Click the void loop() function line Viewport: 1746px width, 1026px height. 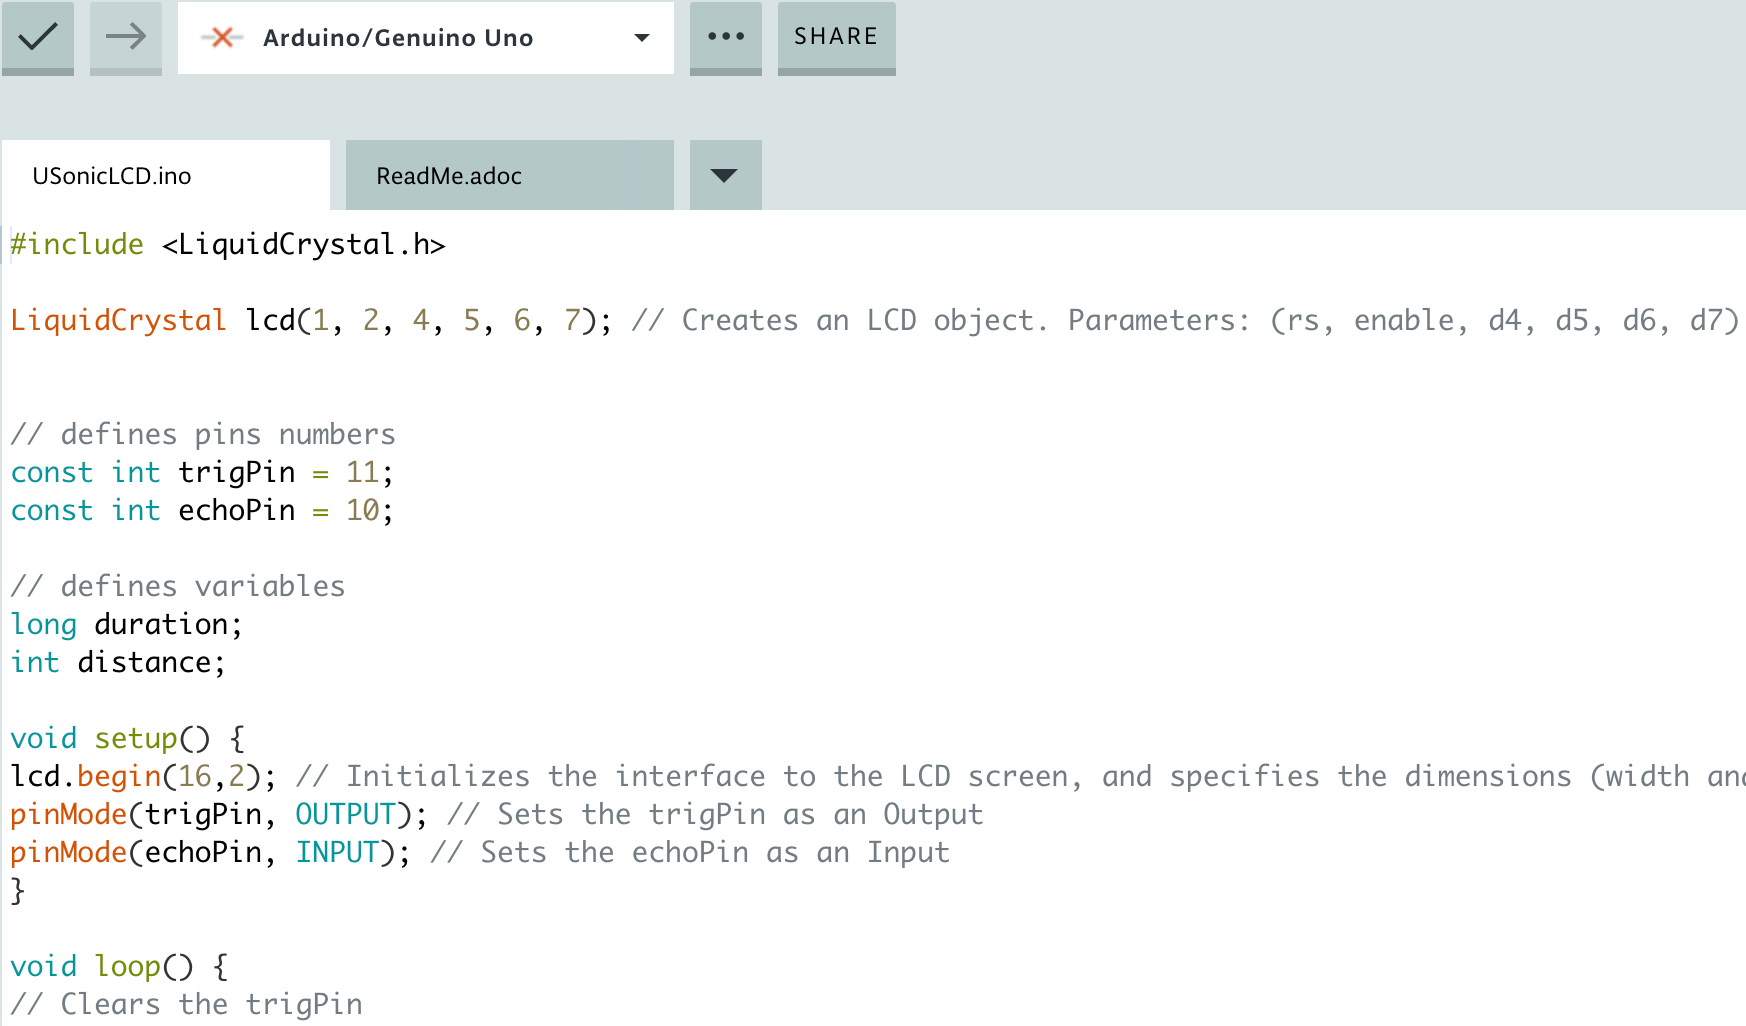coord(119,966)
